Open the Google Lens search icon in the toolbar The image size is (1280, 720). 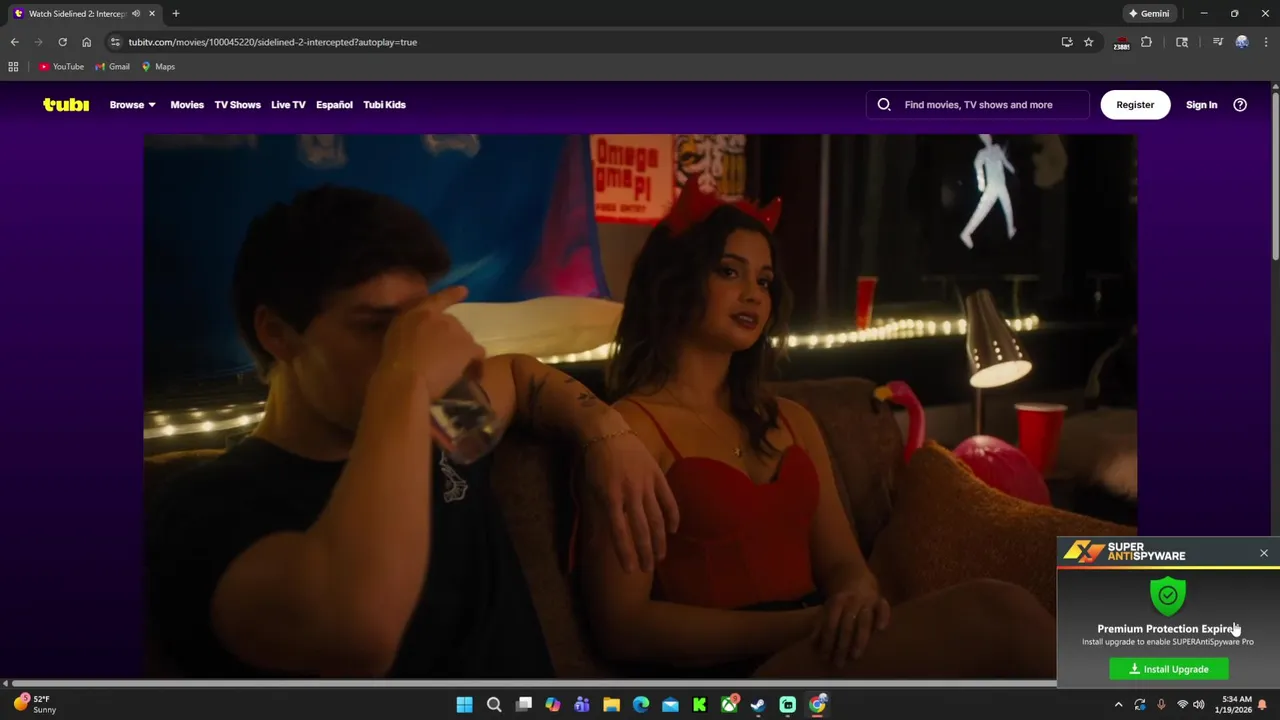tap(1182, 42)
